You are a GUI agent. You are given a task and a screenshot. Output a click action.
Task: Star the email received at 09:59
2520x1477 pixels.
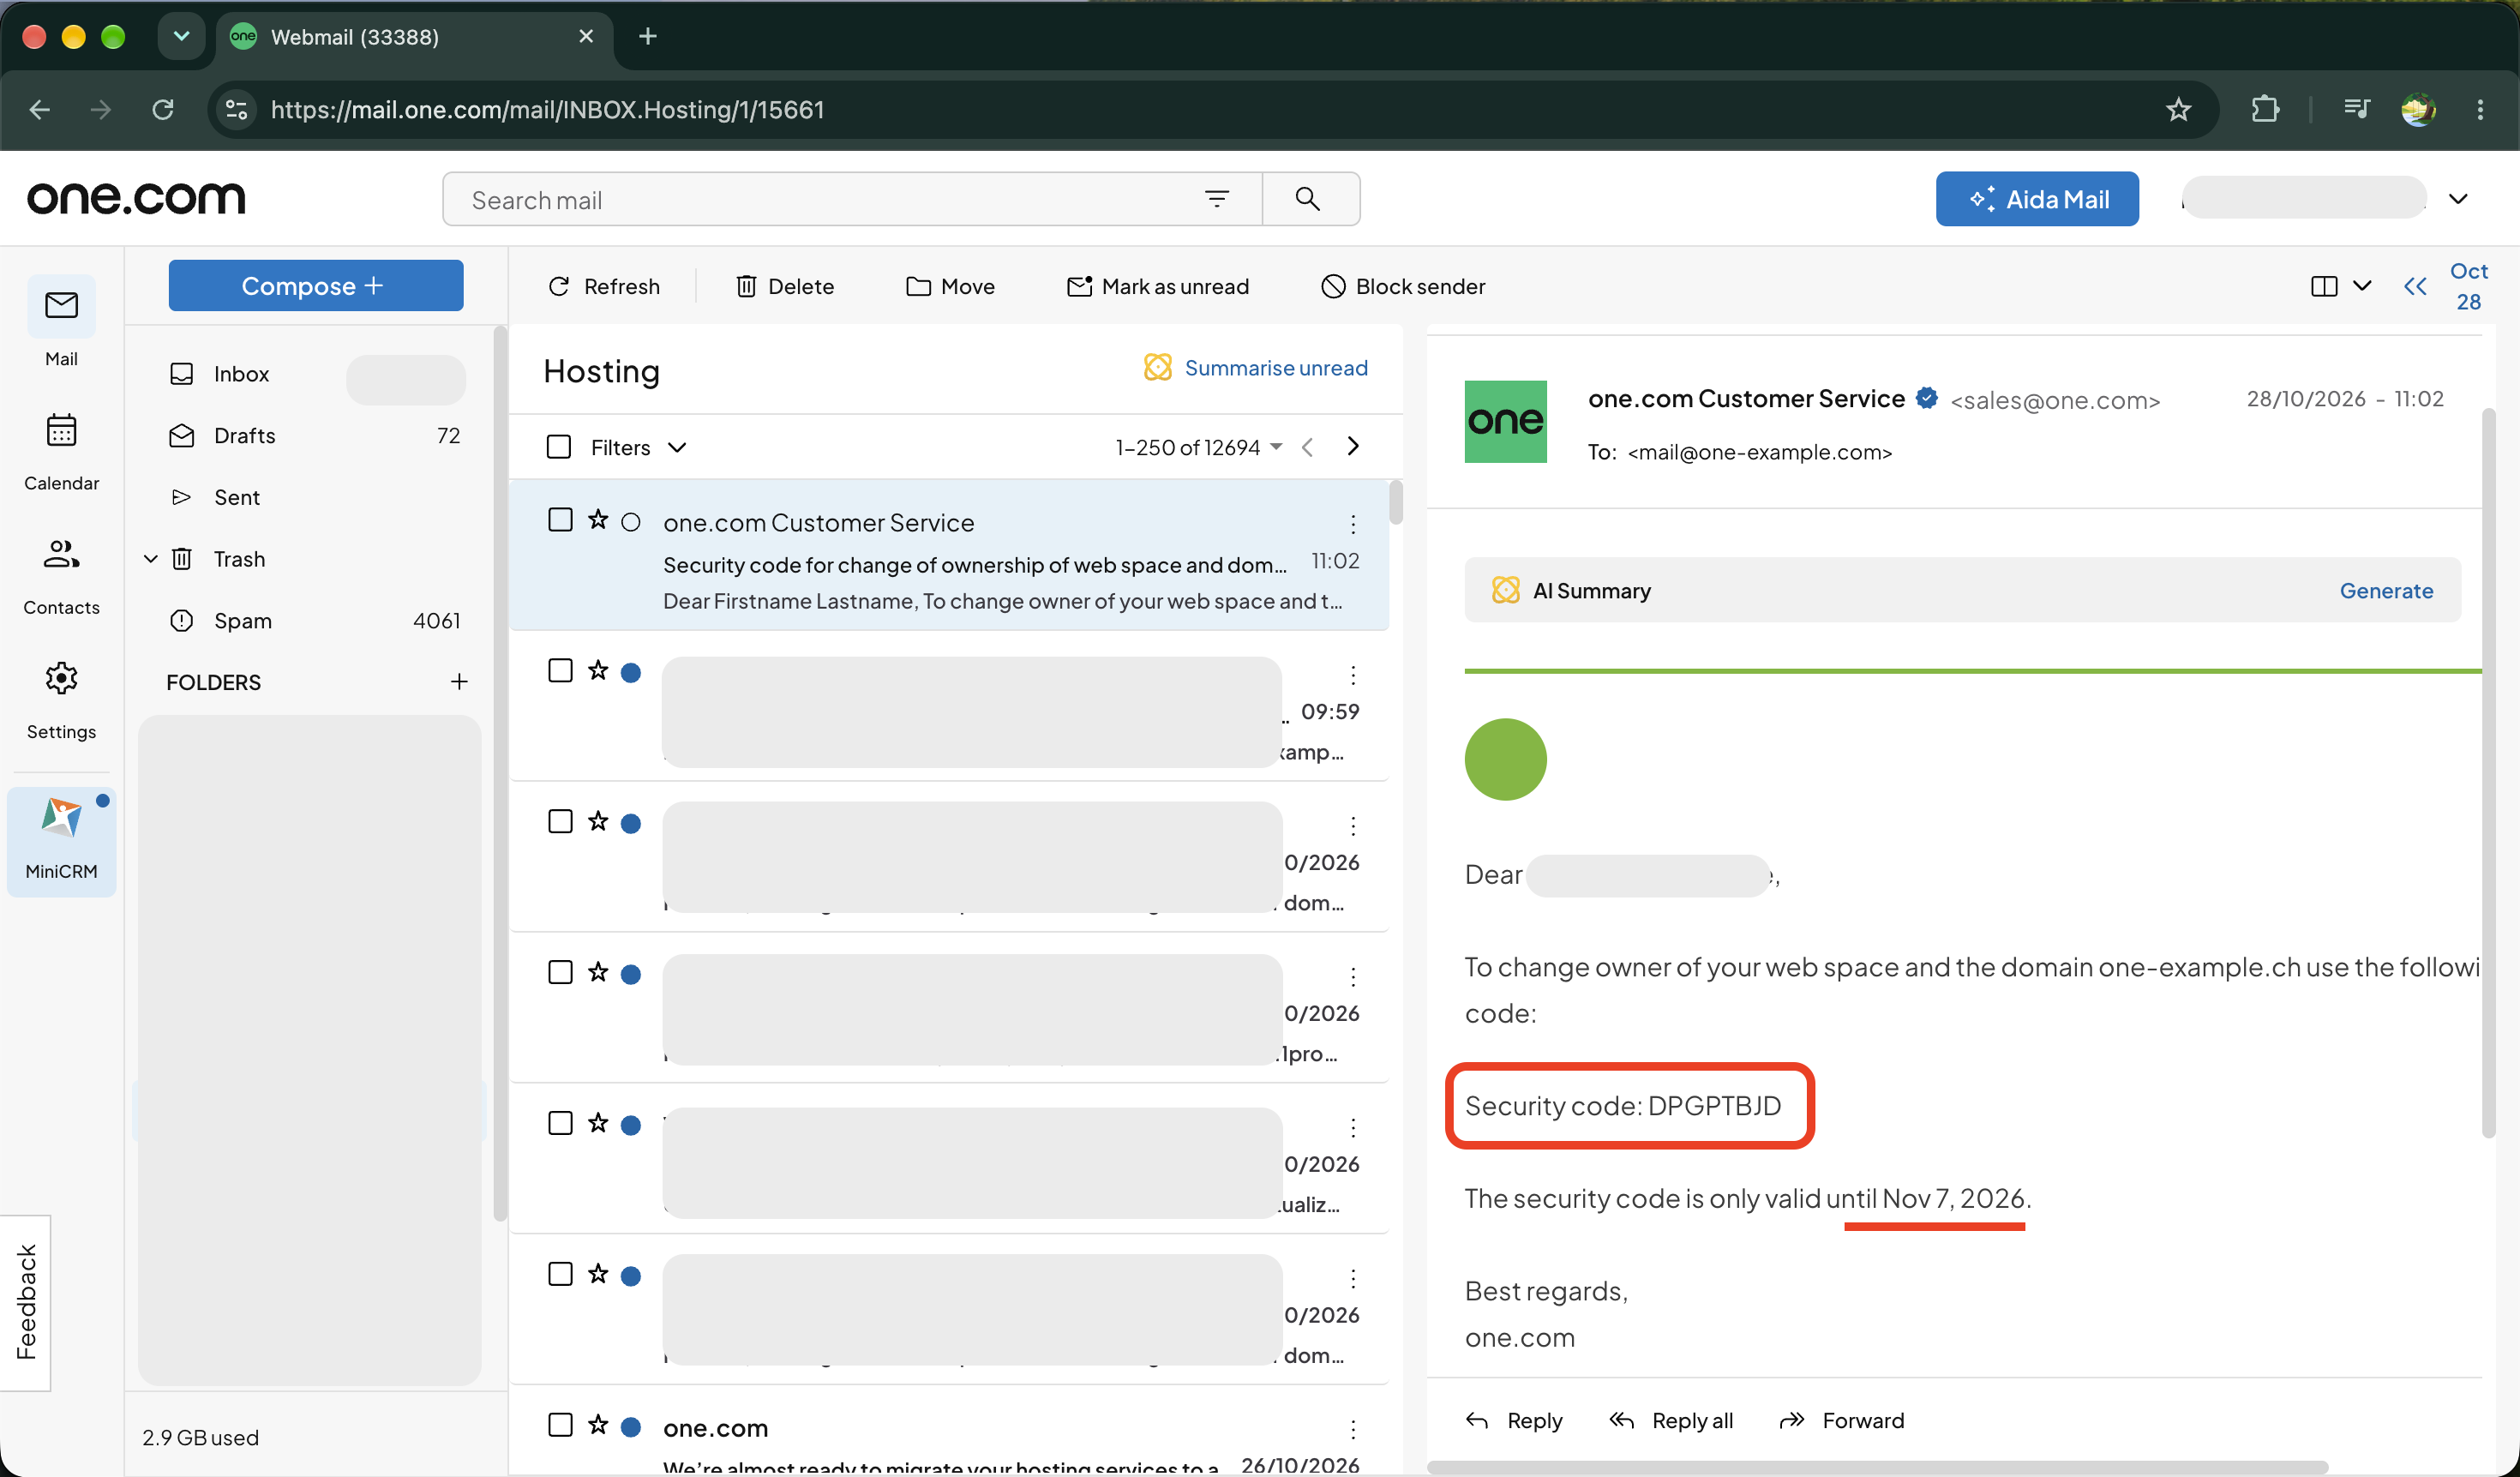tap(598, 671)
